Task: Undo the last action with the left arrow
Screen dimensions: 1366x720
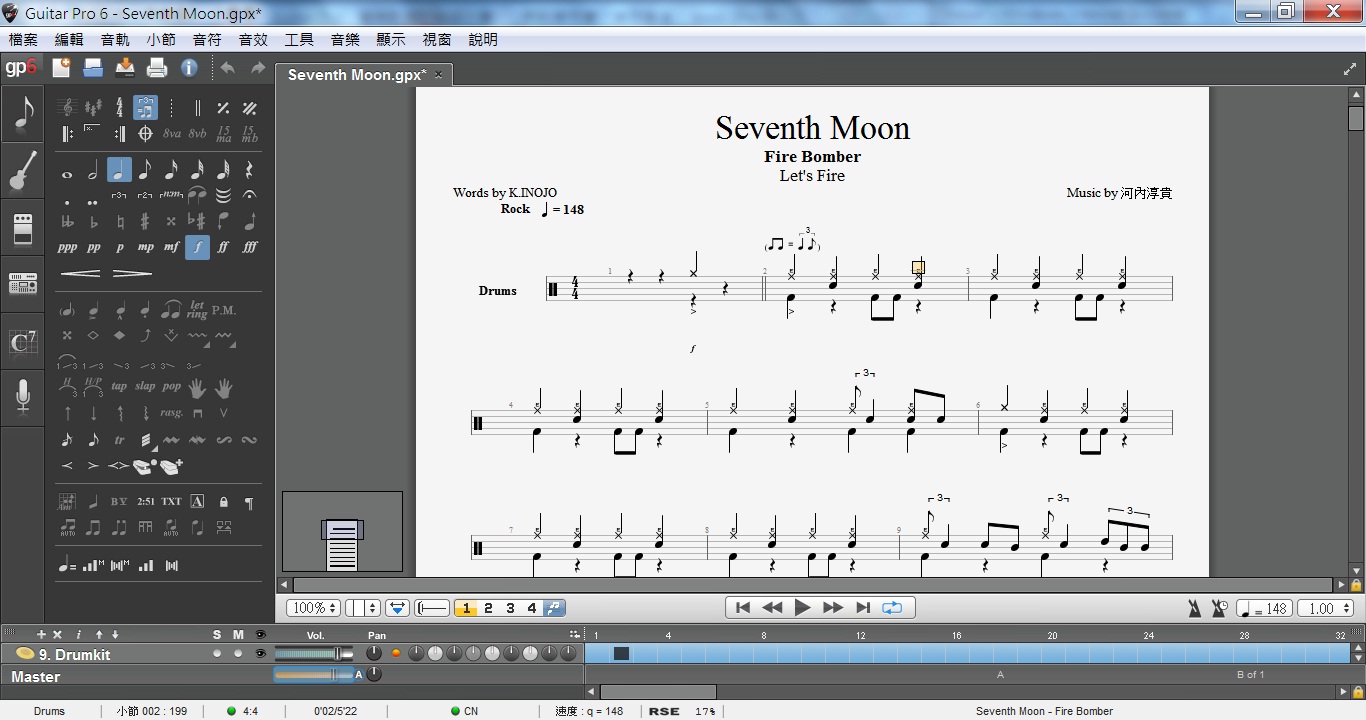Action: 227,68
